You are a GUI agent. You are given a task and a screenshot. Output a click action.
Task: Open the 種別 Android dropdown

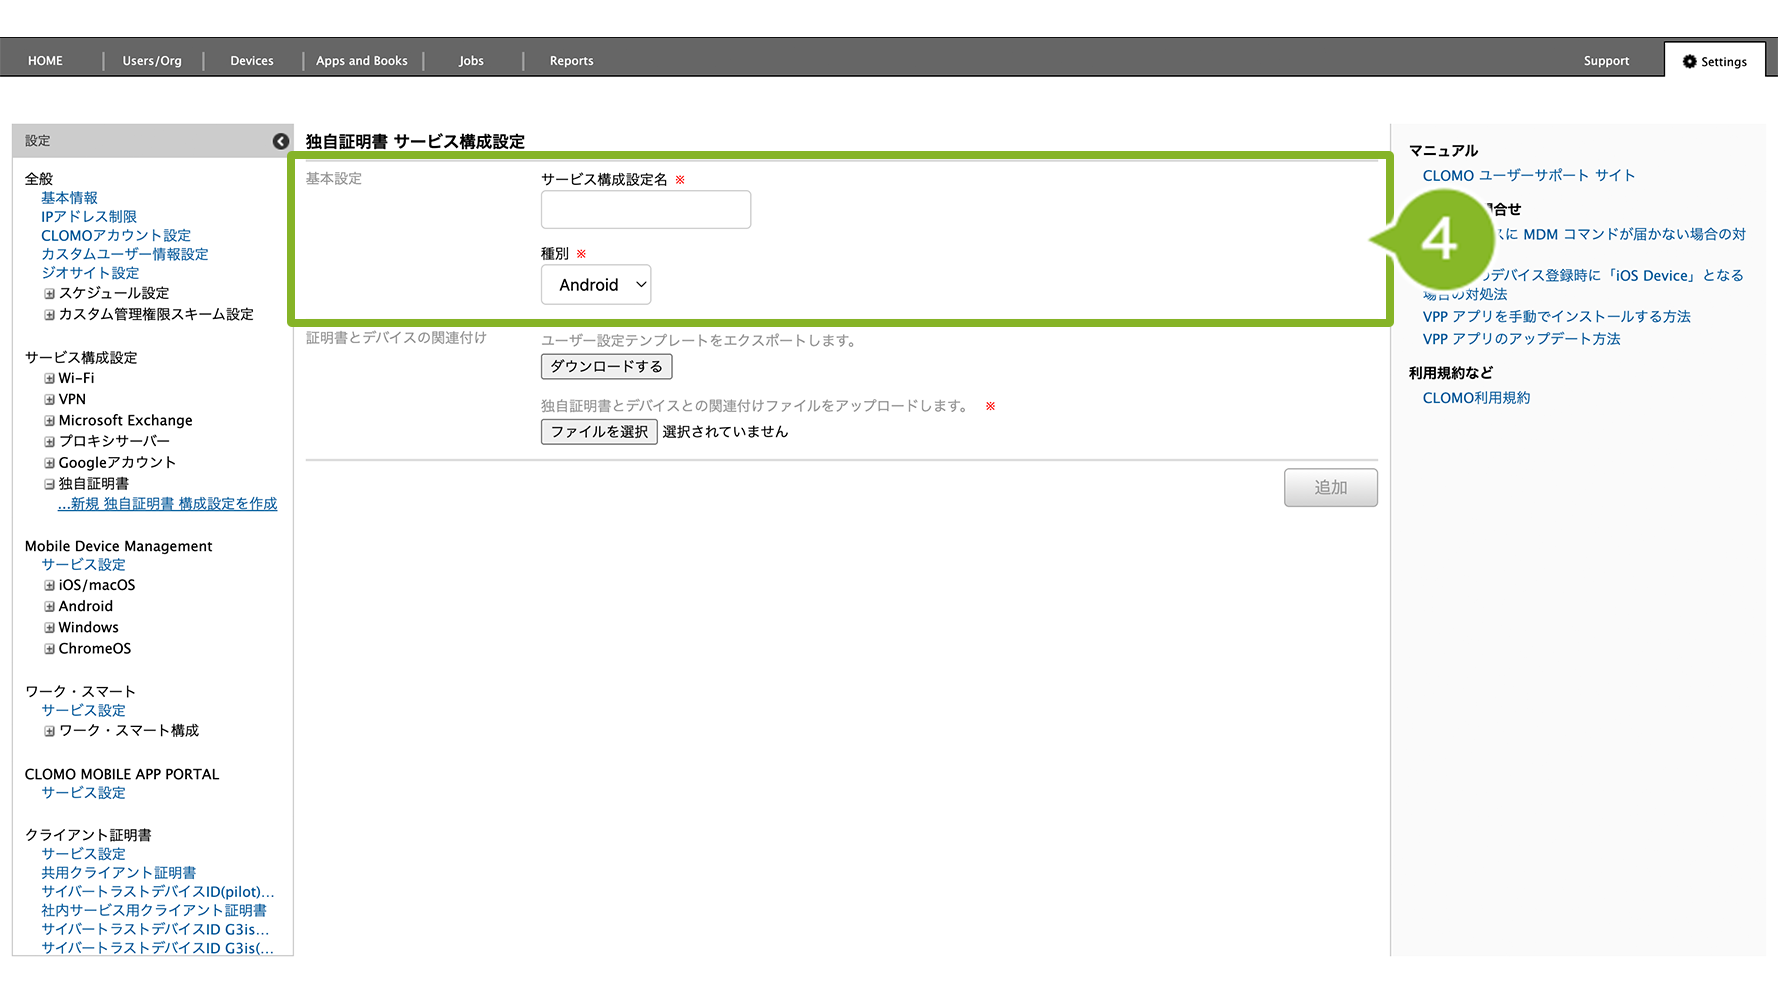(x=596, y=285)
